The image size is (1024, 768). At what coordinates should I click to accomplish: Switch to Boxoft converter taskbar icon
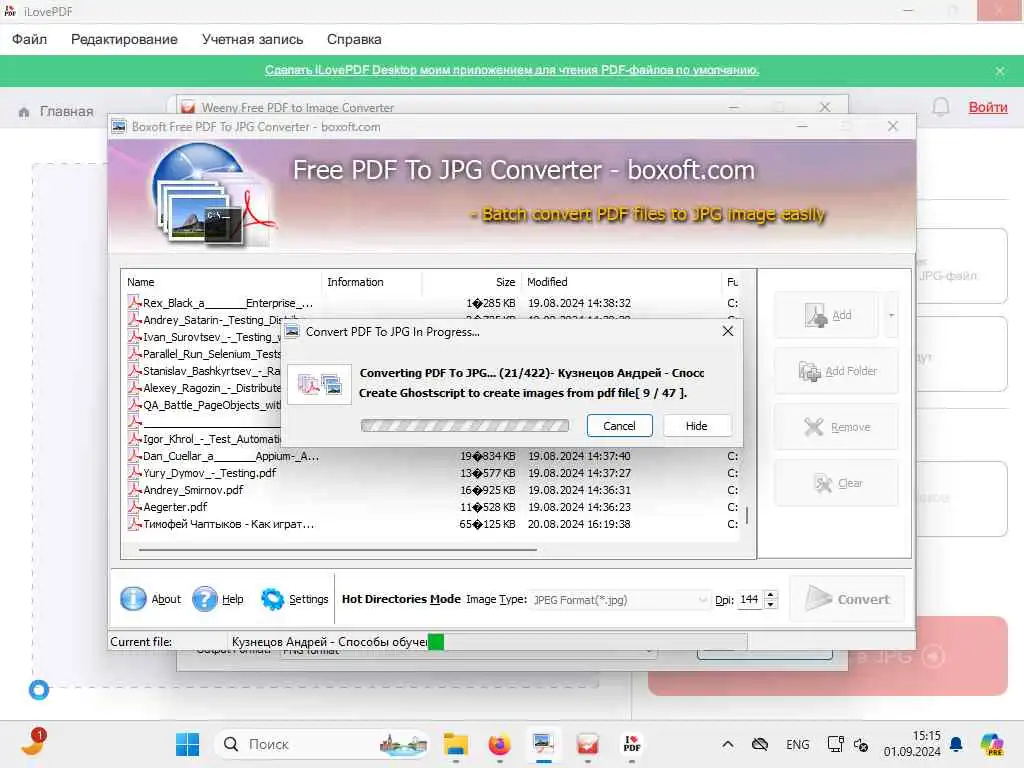click(543, 744)
